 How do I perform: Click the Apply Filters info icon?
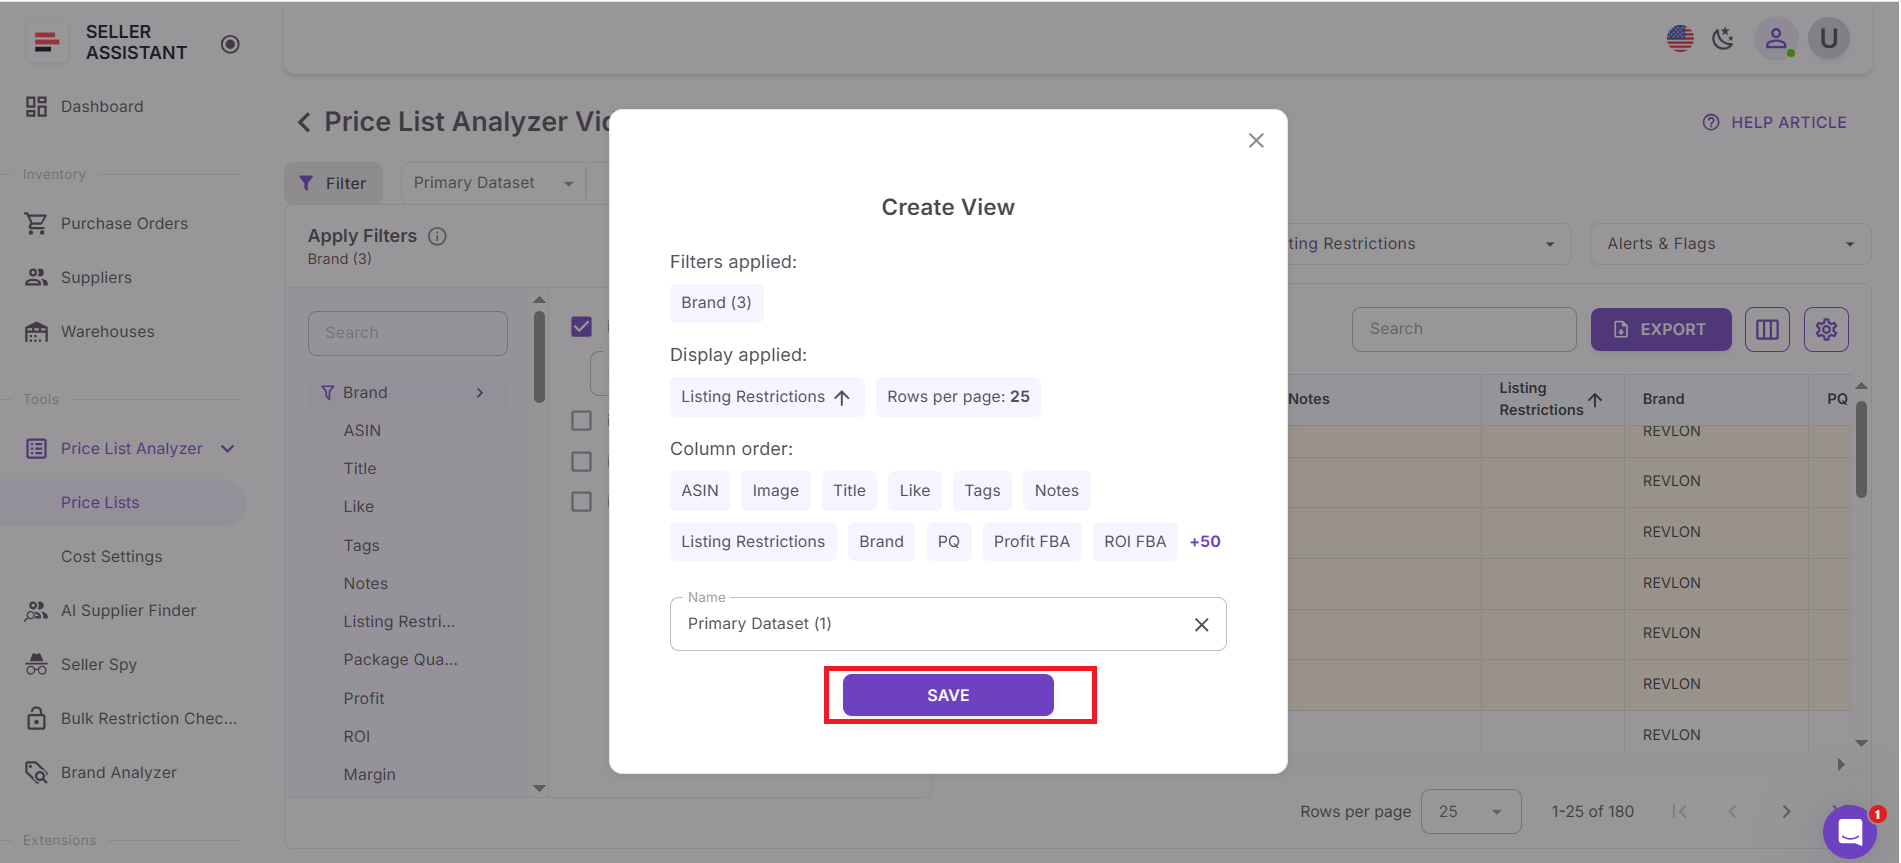(x=437, y=236)
